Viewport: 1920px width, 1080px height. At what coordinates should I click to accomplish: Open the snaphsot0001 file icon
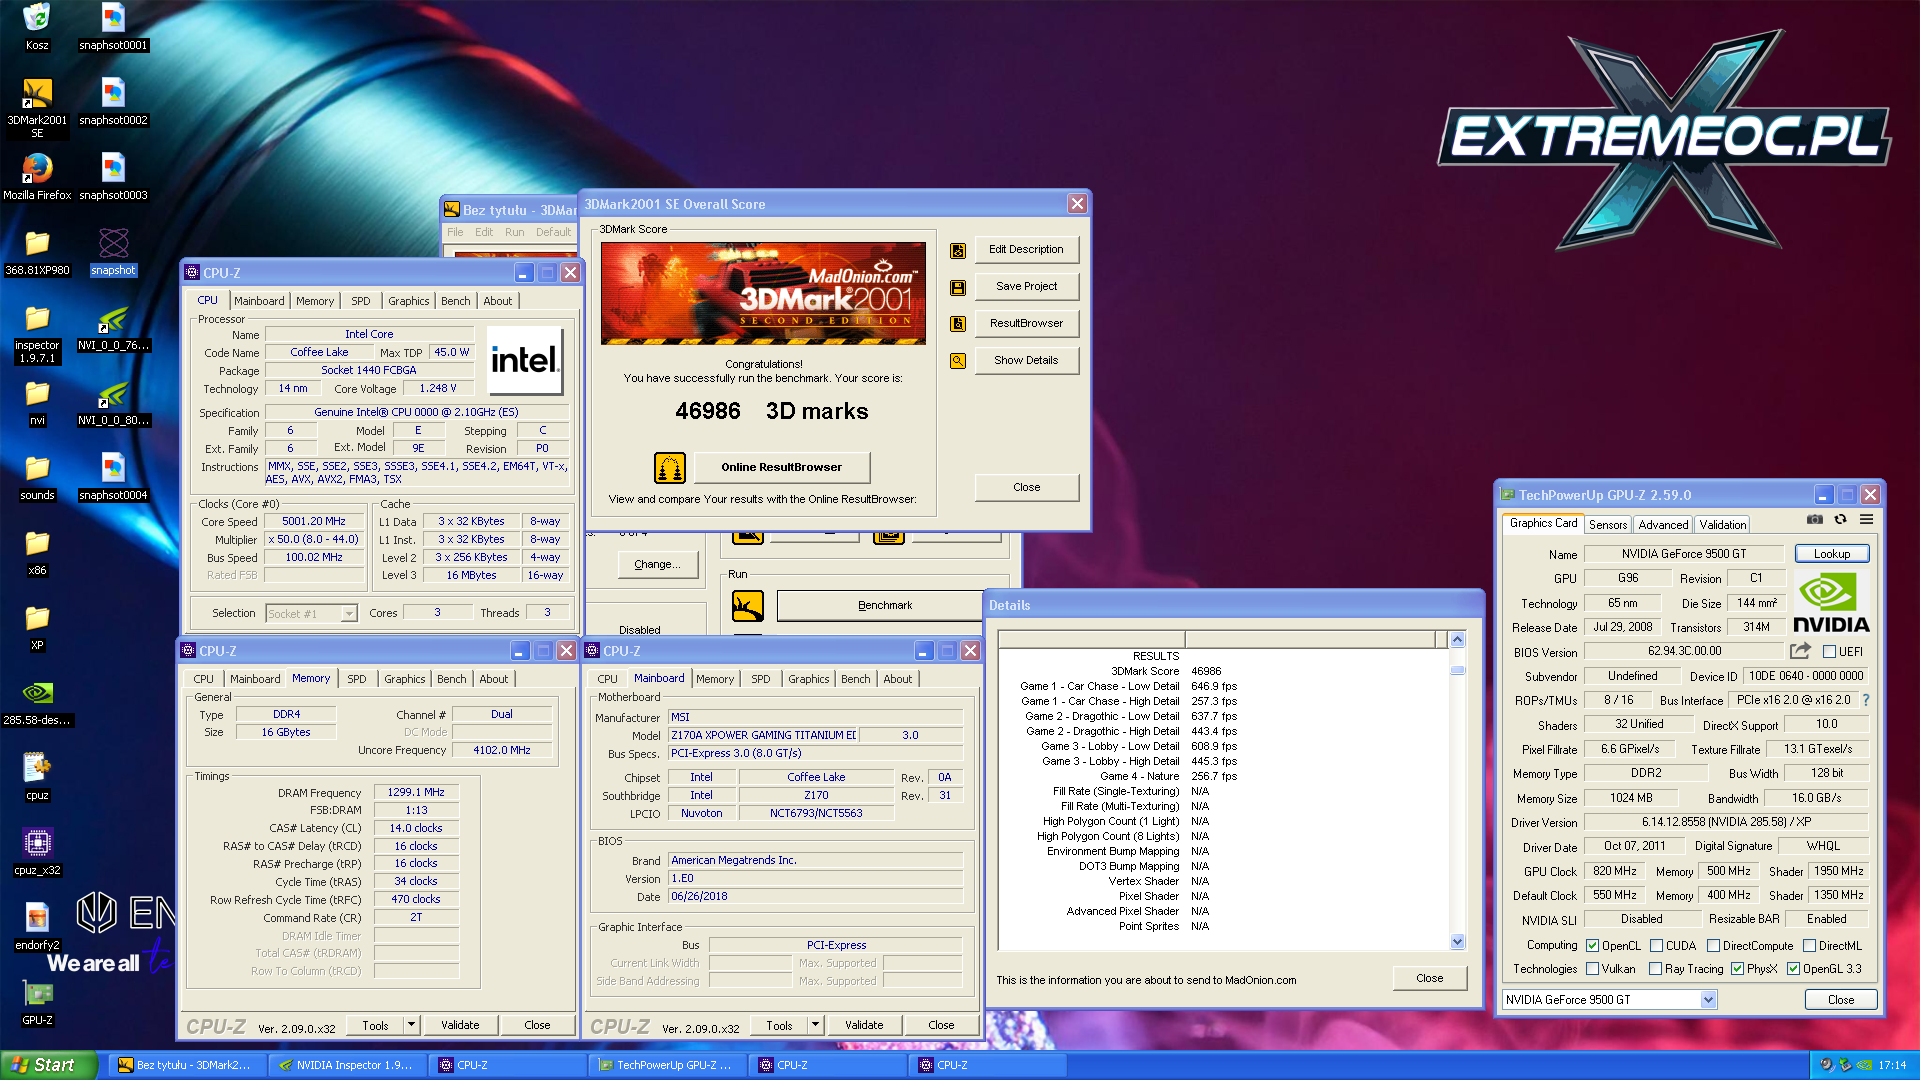point(113,18)
